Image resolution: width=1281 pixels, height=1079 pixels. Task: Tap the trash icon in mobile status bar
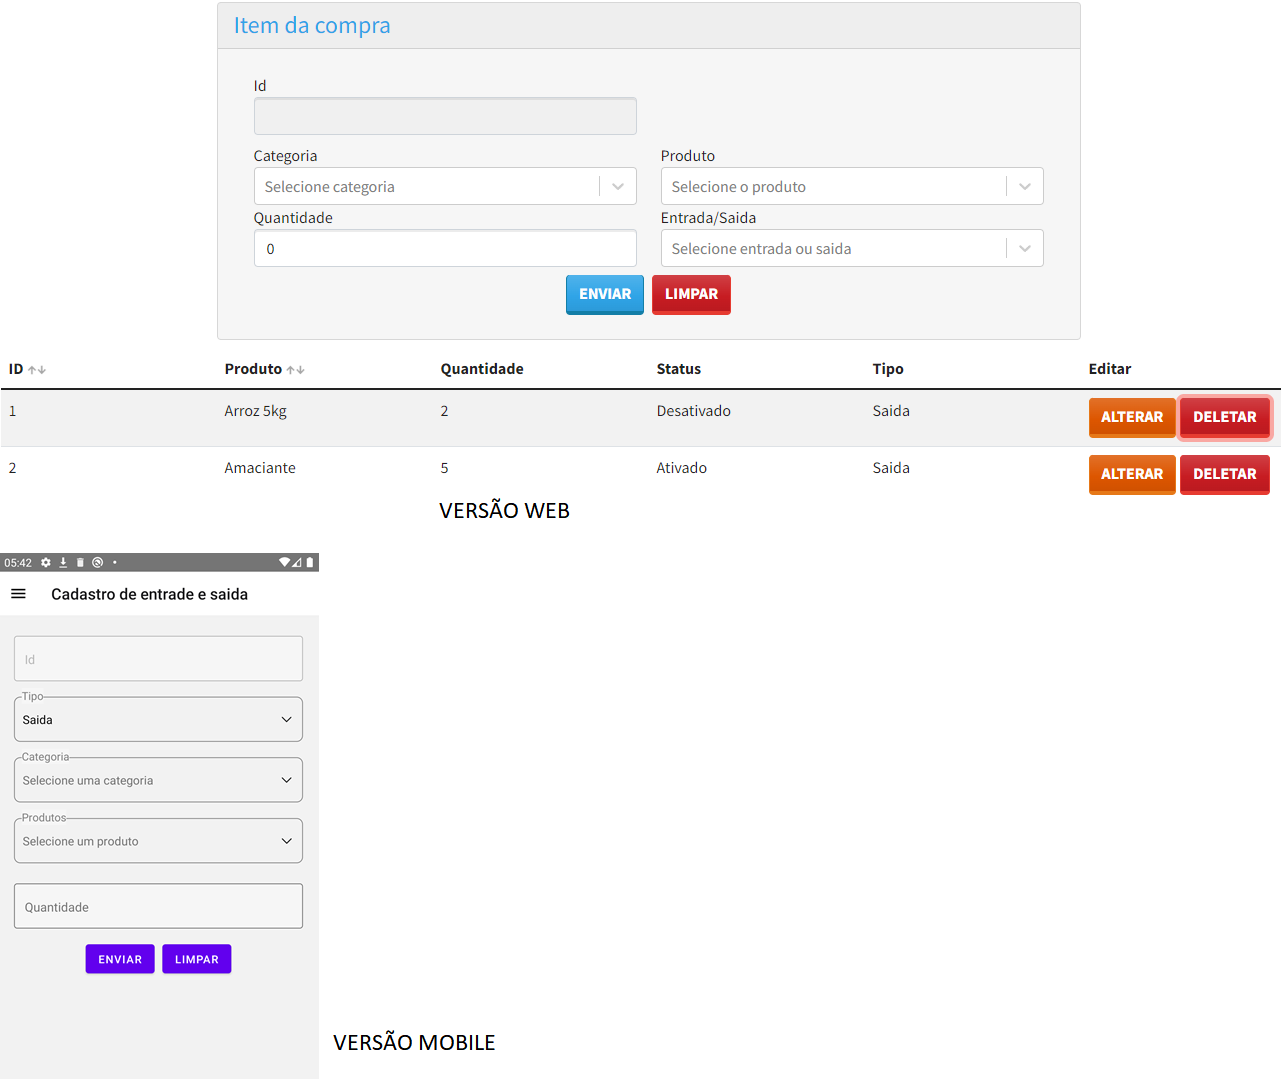coord(80,563)
